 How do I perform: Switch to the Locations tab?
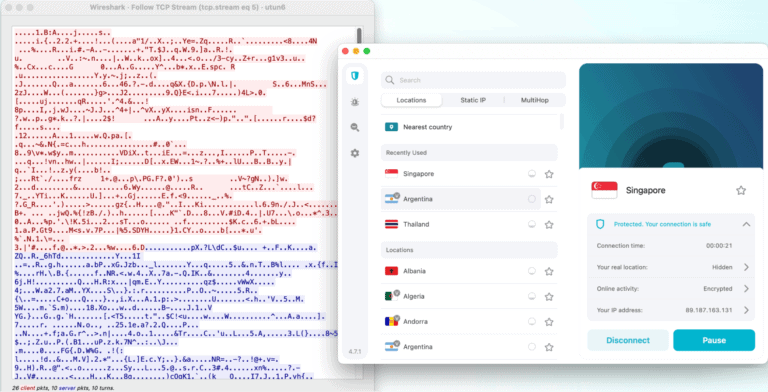[x=411, y=100]
